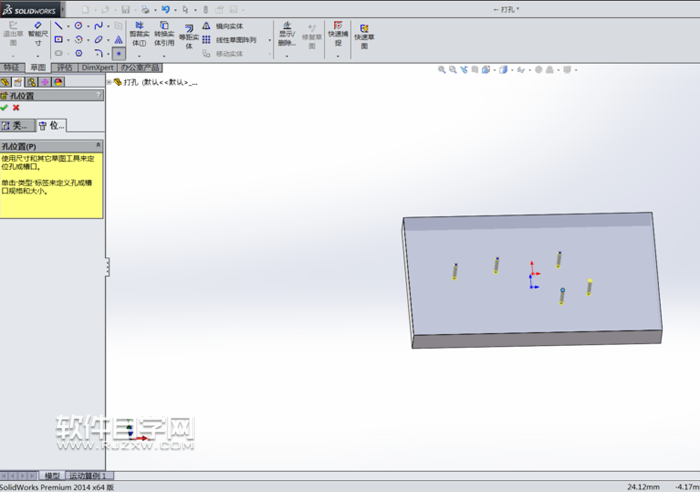Select the top-right hole point on plate
Screen dimensions: 700x492
pos(559,253)
